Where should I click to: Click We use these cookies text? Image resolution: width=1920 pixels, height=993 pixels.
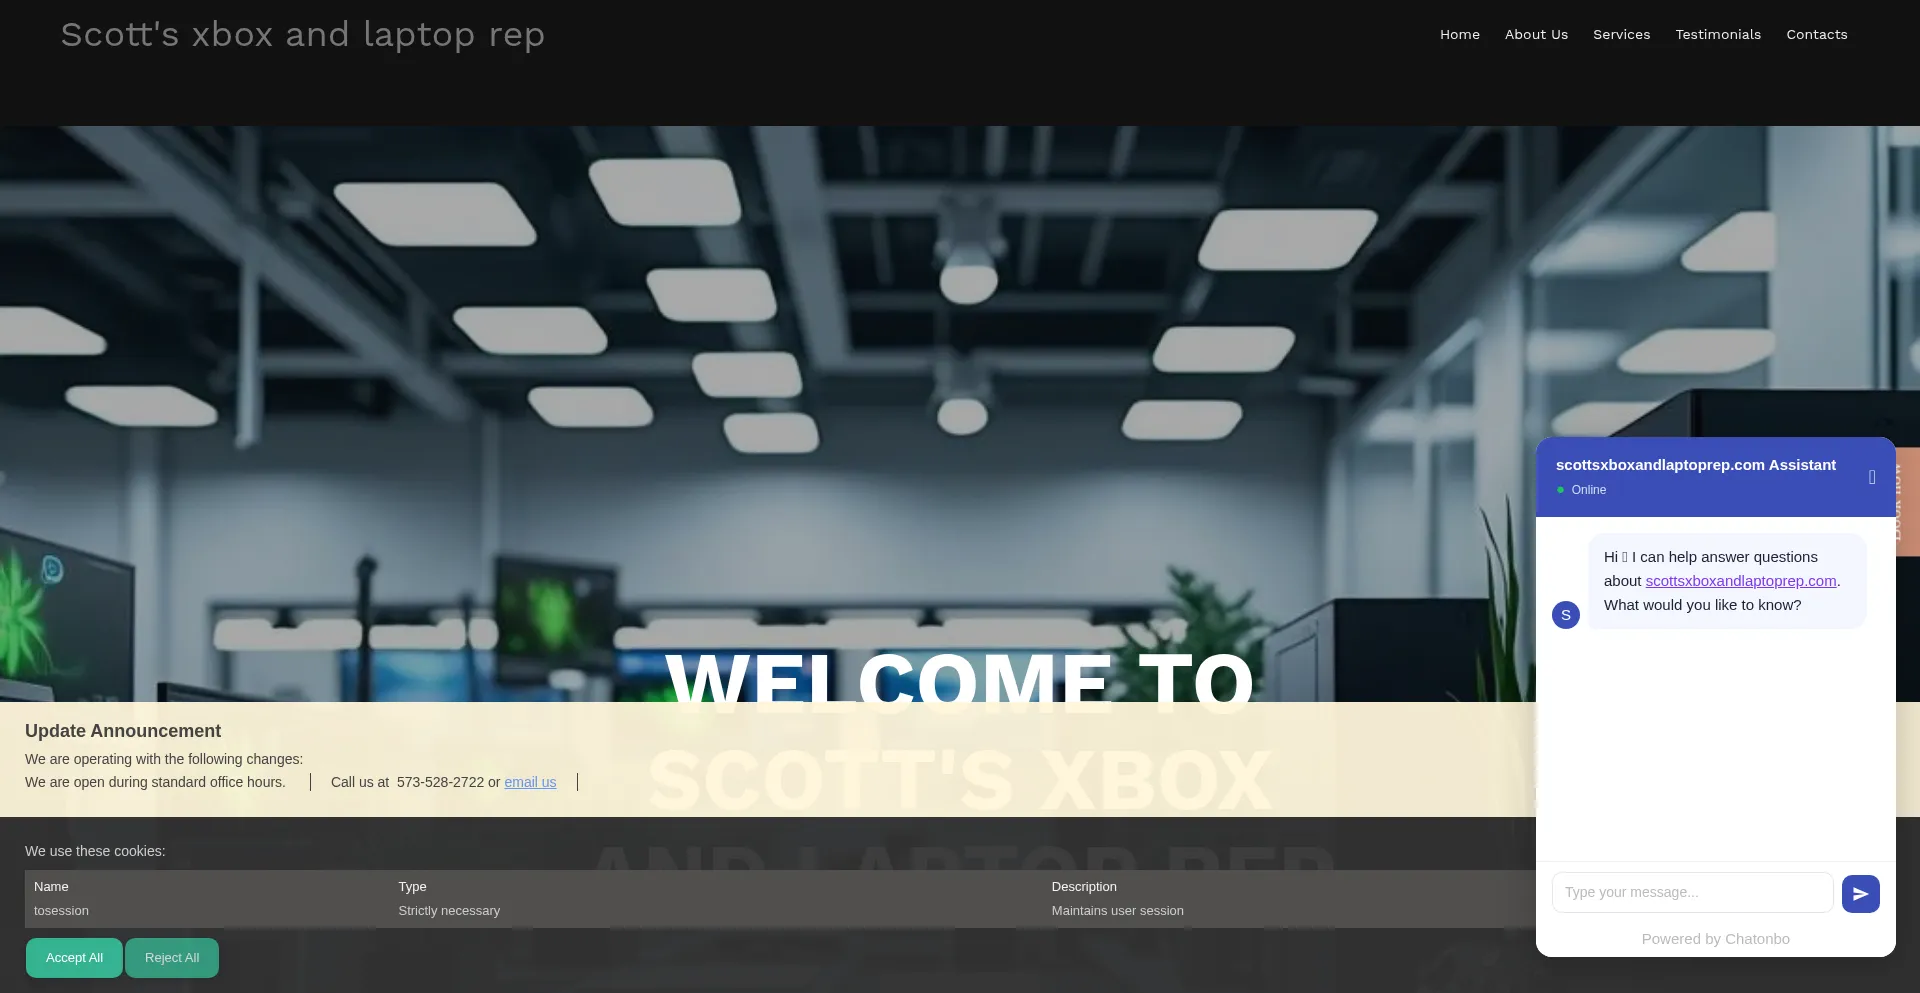click(x=95, y=851)
